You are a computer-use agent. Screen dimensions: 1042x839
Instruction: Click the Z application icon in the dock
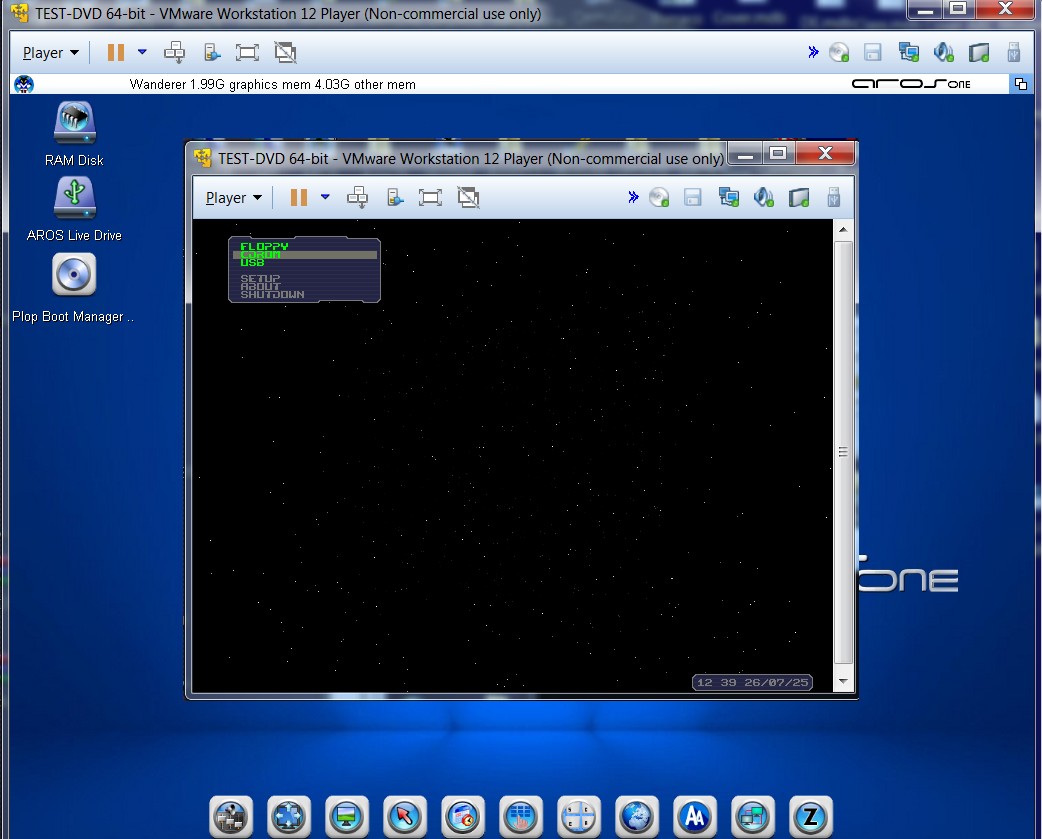(x=811, y=817)
